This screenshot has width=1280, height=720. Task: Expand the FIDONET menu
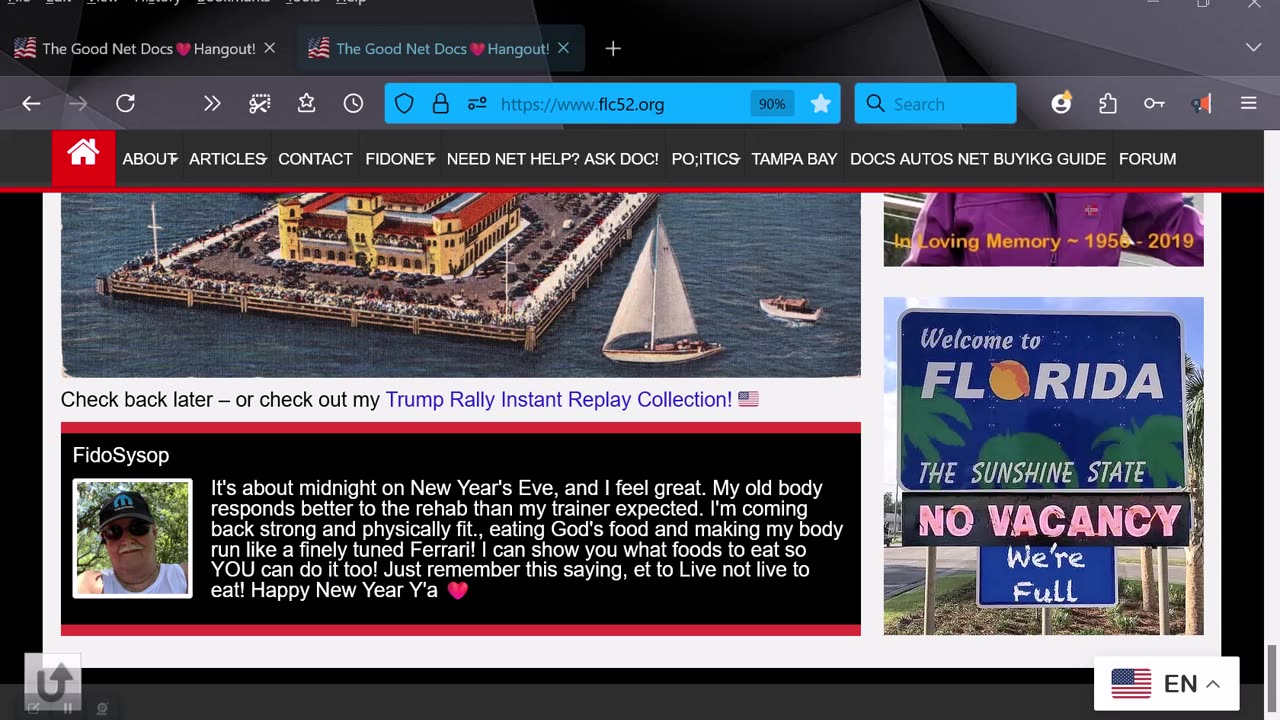400,159
